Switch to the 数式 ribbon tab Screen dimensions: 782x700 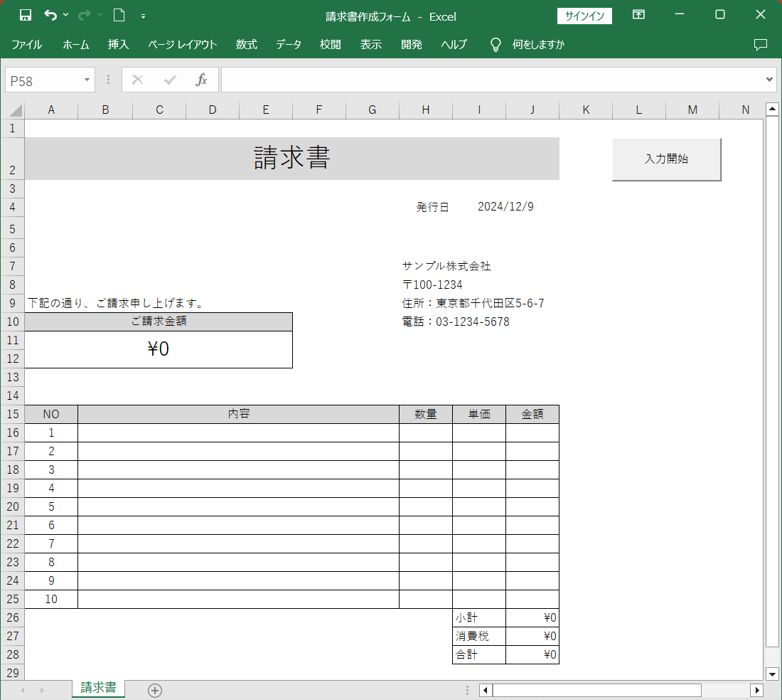[x=246, y=45]
